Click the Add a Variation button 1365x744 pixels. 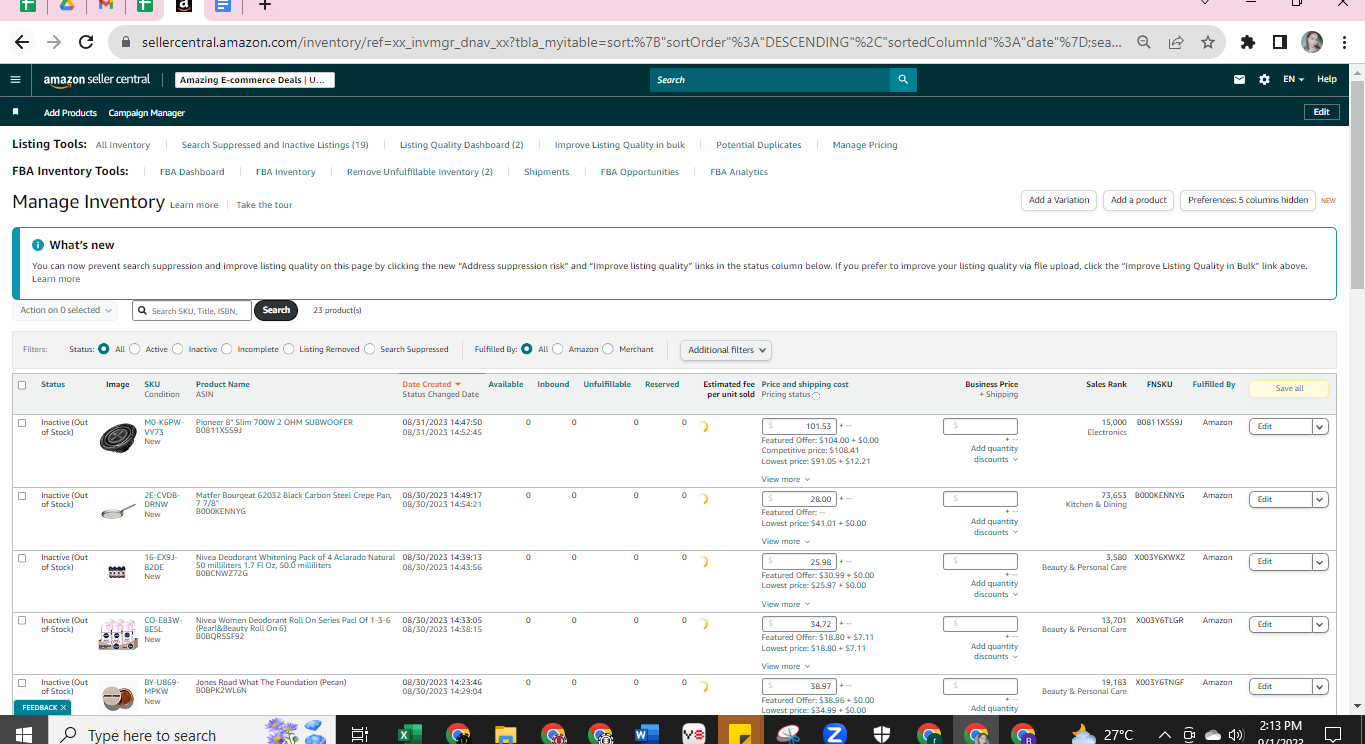click(x=1059, y=200)
